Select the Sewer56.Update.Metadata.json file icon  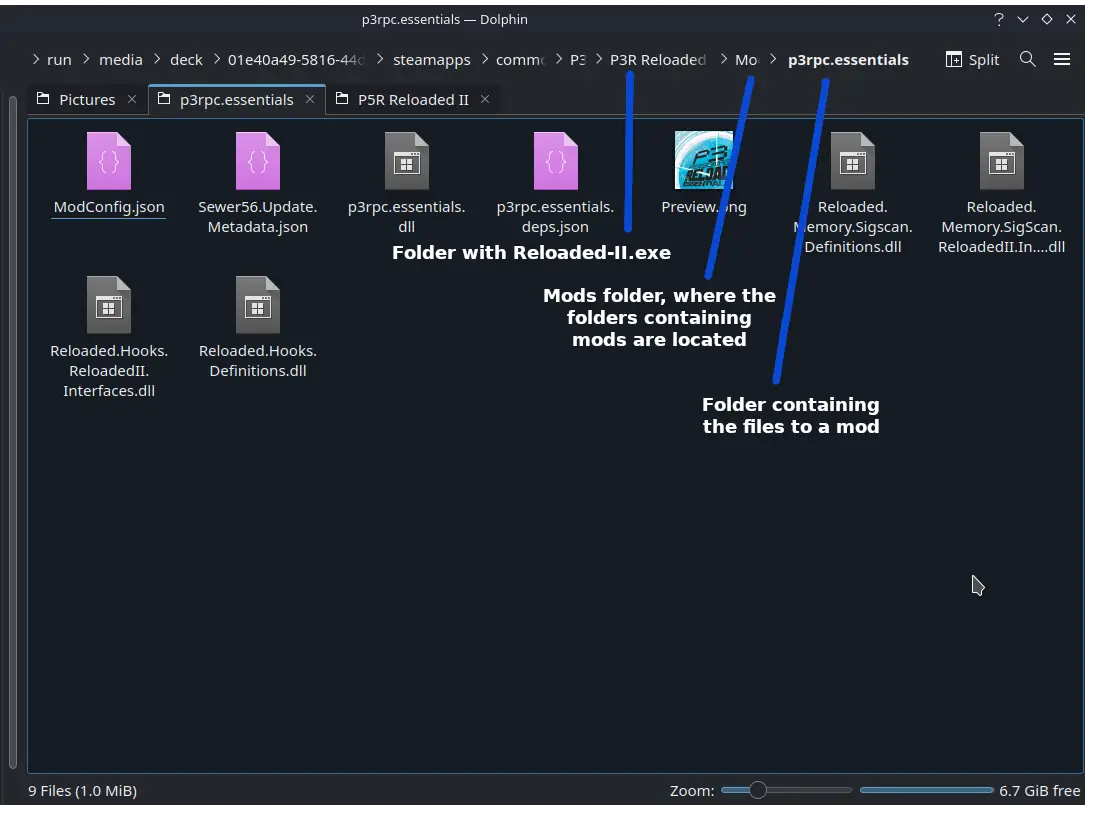click(257, 161)
